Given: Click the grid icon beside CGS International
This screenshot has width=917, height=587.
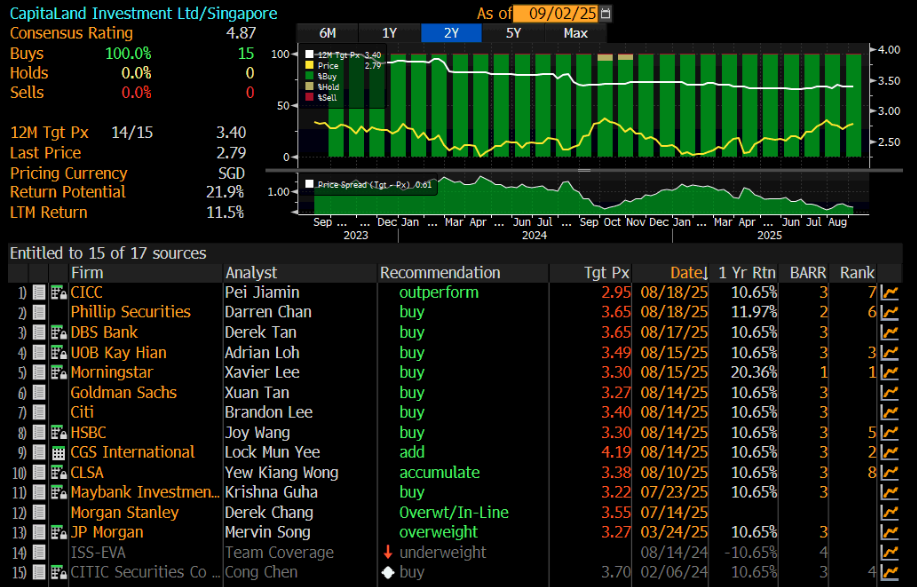Looking at the screenshot, I should pyautogui.click(x=57, y=452).
